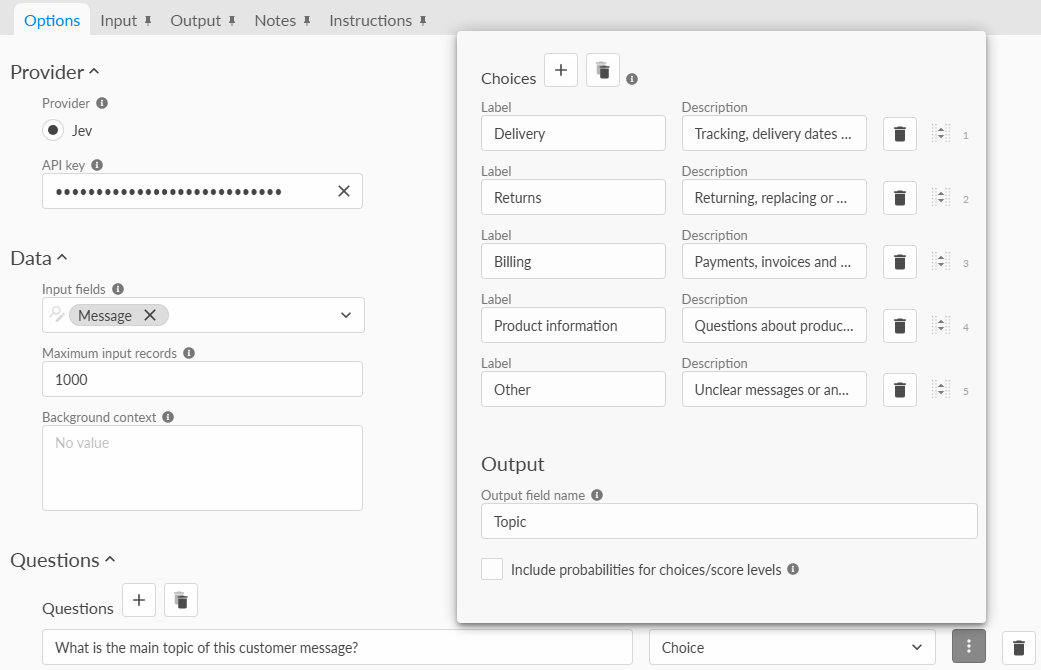Select the Jev provider radio button
This screenshot has width=1041, height=670.
click(53, 130)
